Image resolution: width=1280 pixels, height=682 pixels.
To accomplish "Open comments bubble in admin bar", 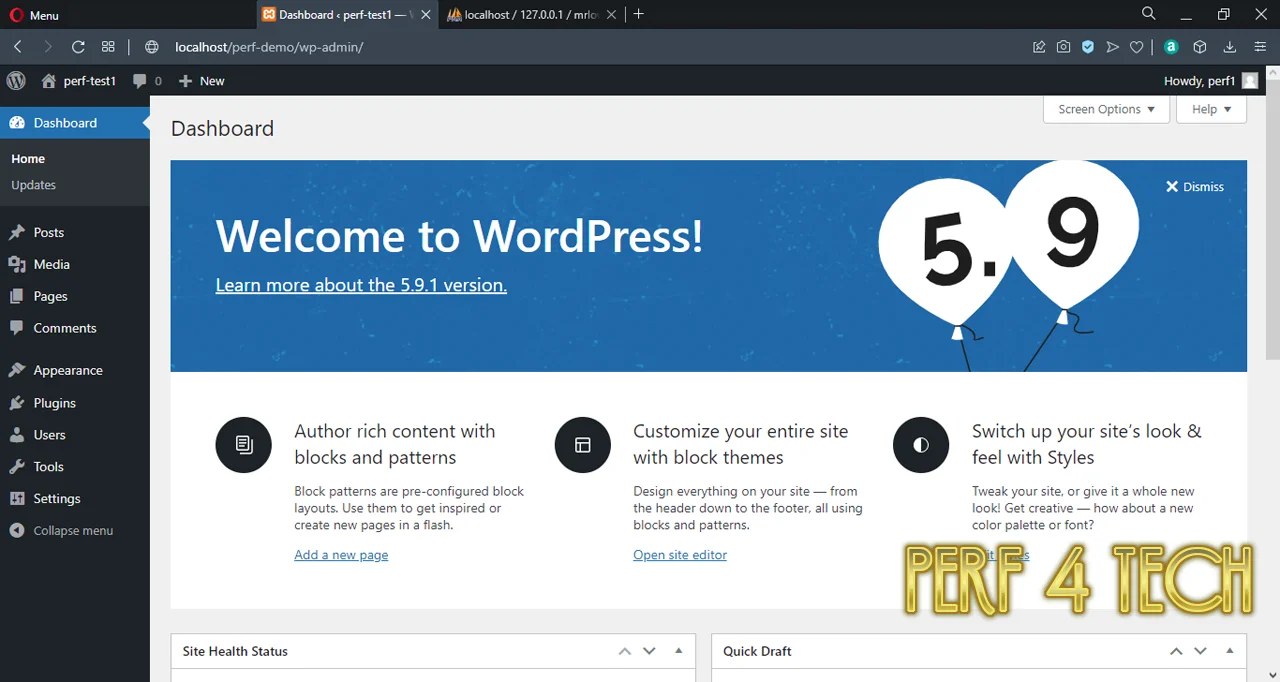I will click(x=147, y=81).
